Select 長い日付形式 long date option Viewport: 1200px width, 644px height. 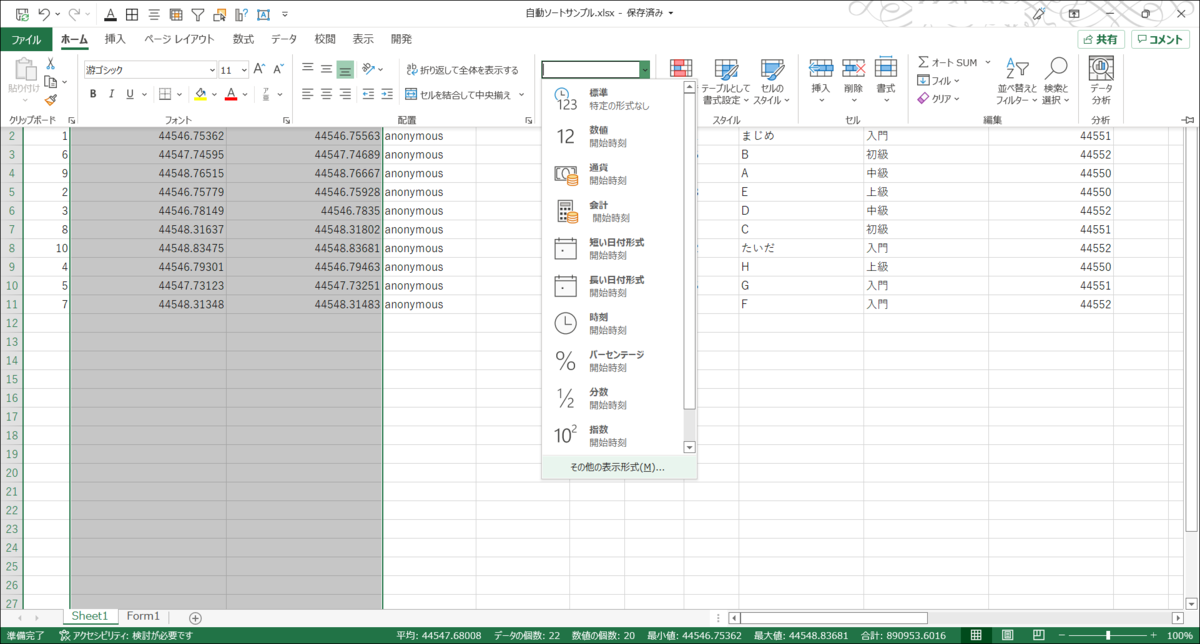(x=612, y=286)
